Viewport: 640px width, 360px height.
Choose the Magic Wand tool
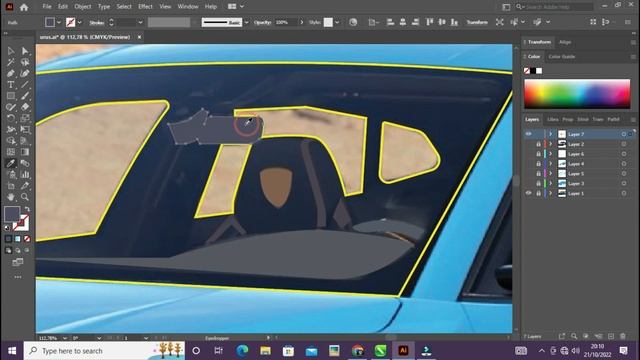point(11,62)
